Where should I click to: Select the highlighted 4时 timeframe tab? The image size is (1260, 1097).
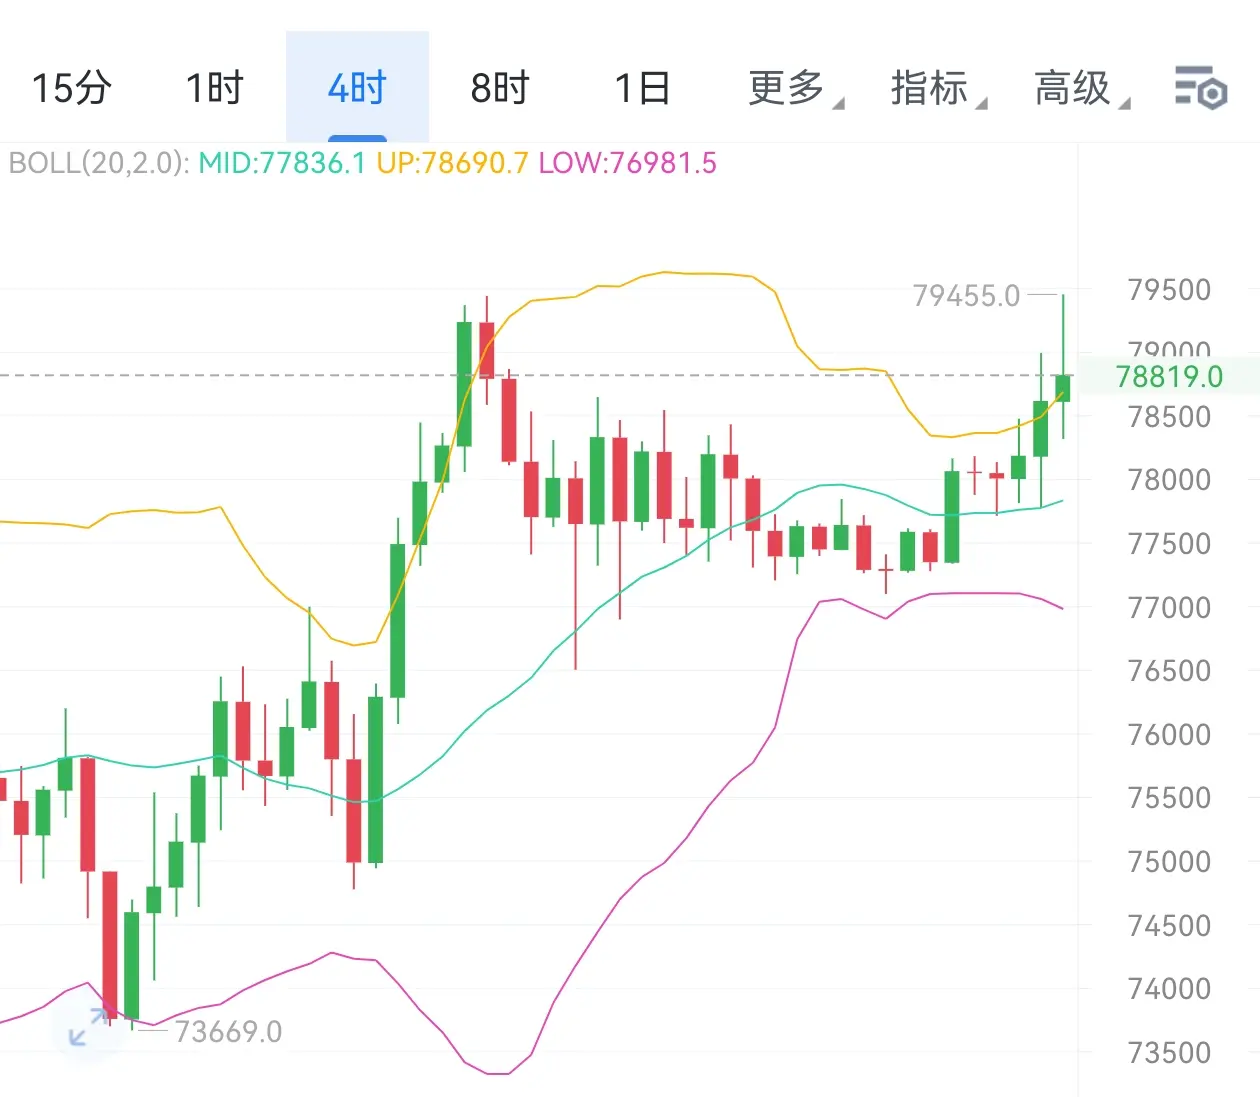coord(357,88)
